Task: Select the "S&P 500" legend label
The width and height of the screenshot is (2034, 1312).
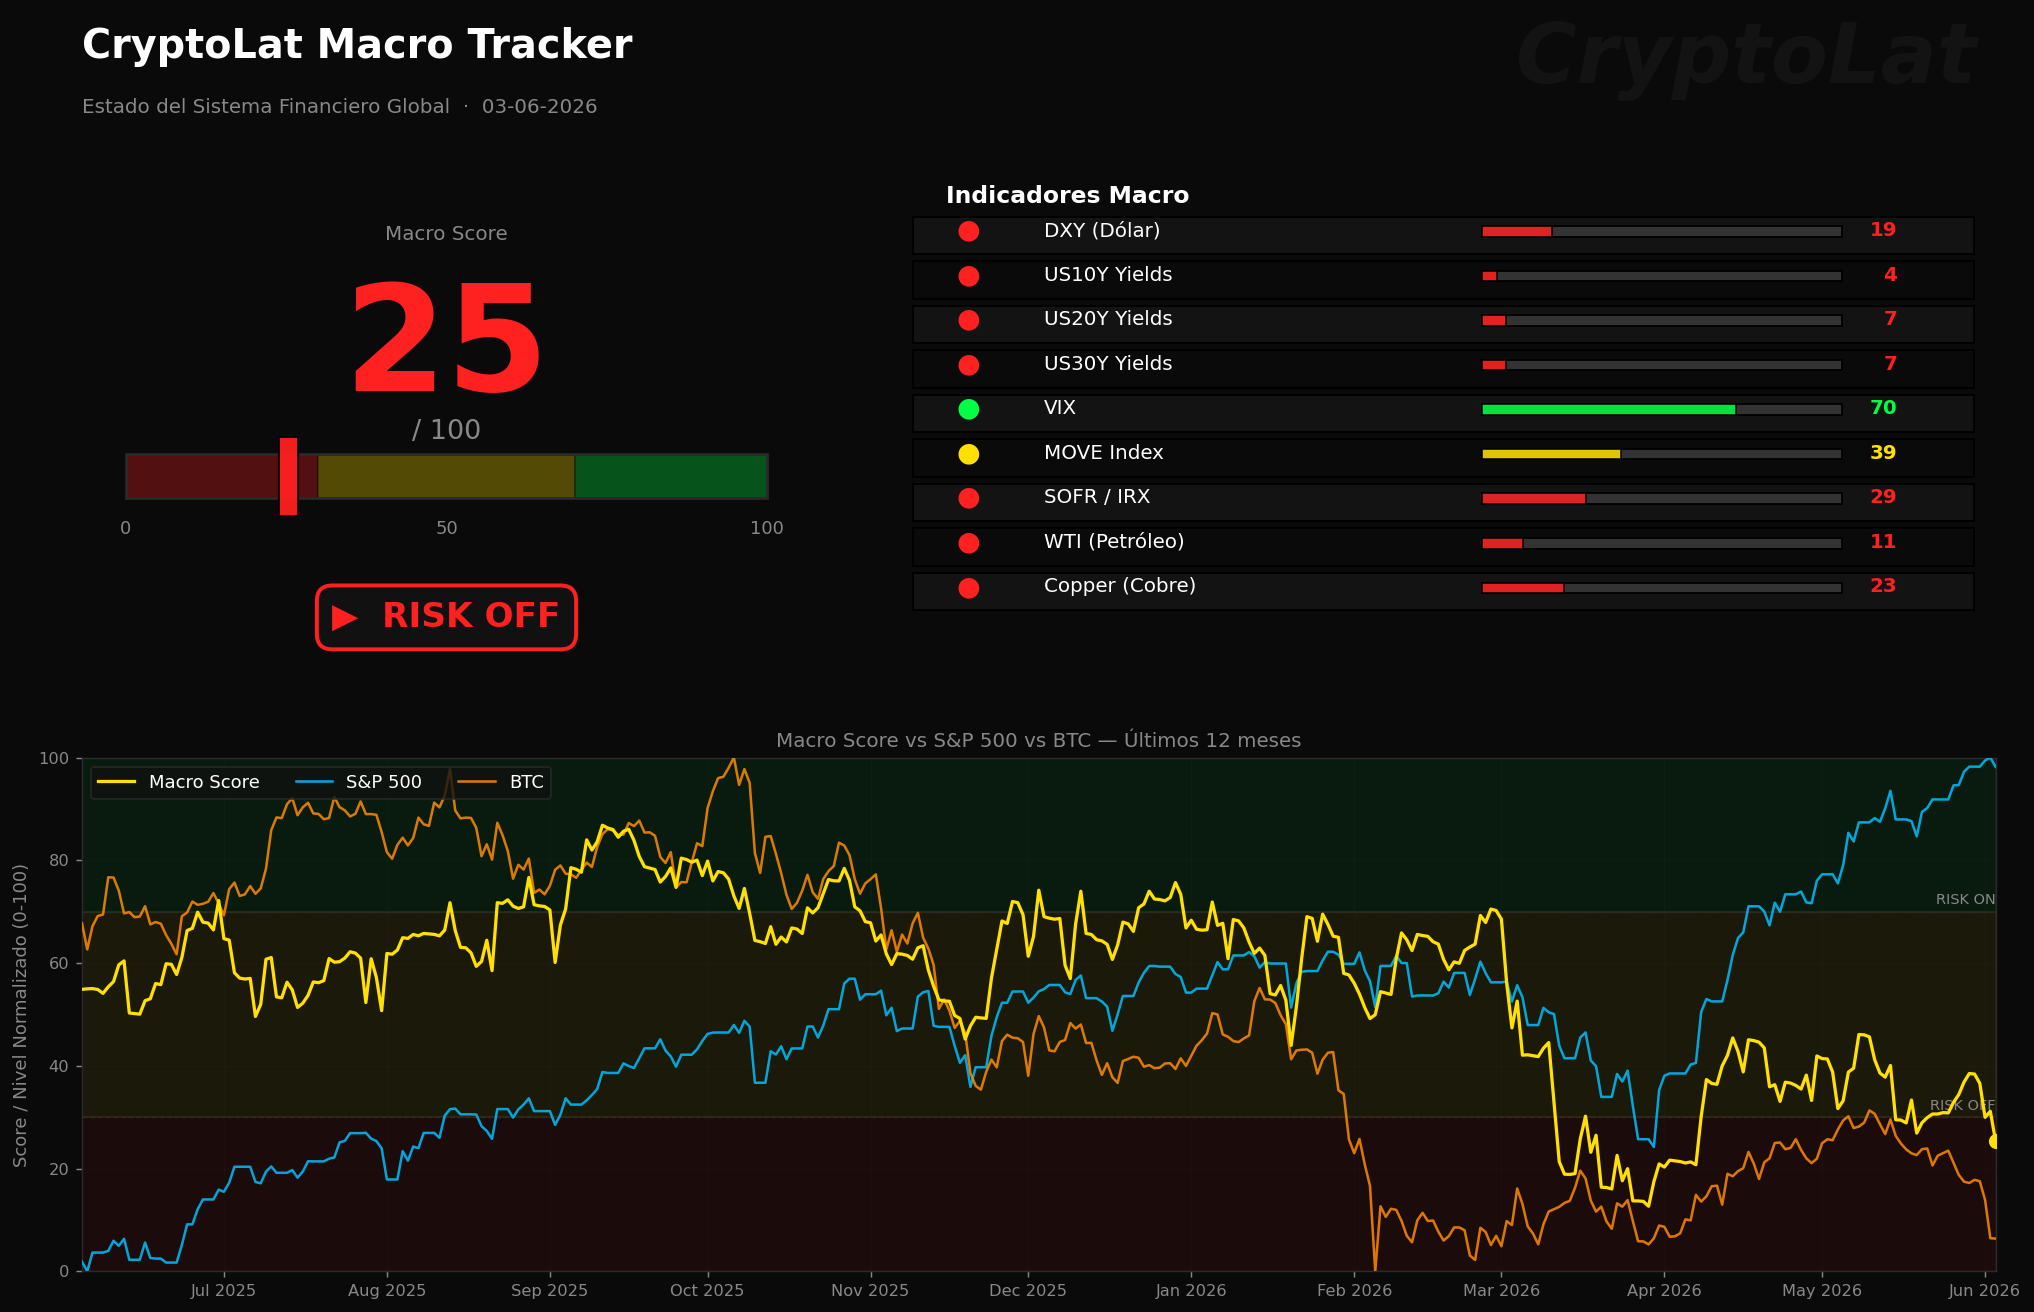Action: point(384,782)
